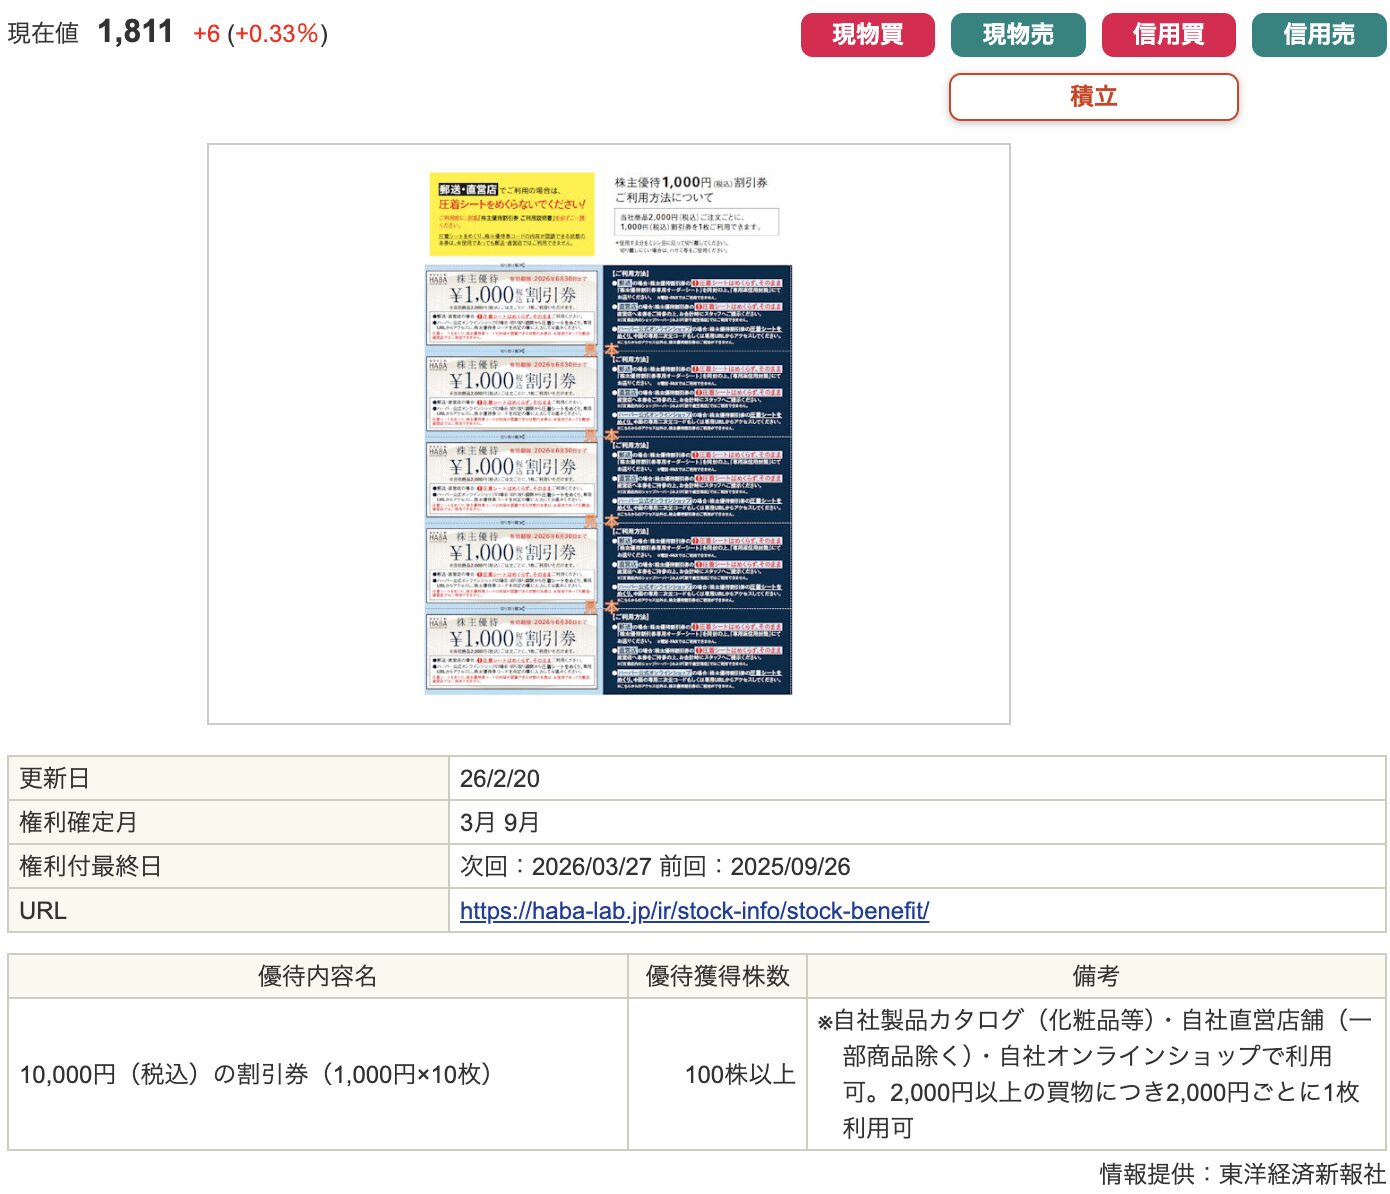Click the 権利付最終日 row label
This screenshot has width=1390, height=1194.
coord(90,867)
